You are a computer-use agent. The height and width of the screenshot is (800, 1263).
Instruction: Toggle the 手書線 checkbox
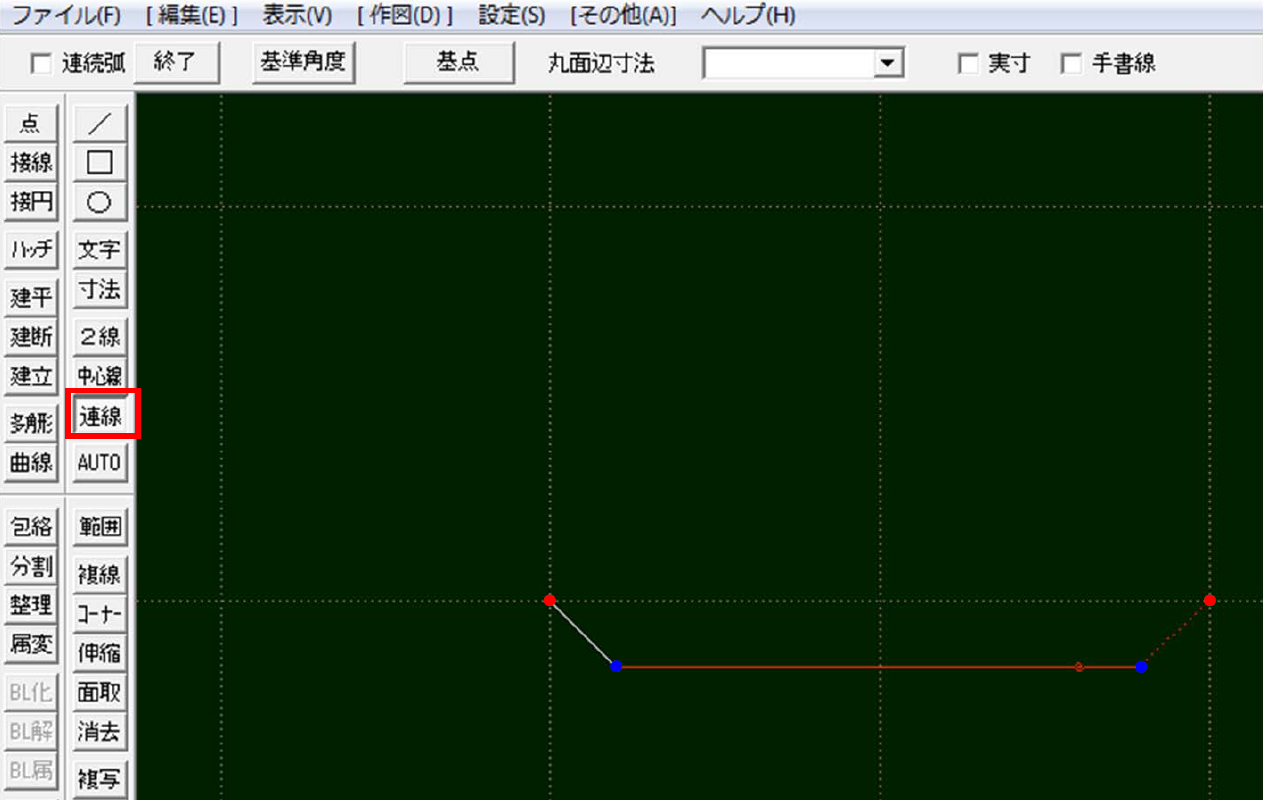pyautogui.click(x=1071, y=64)
